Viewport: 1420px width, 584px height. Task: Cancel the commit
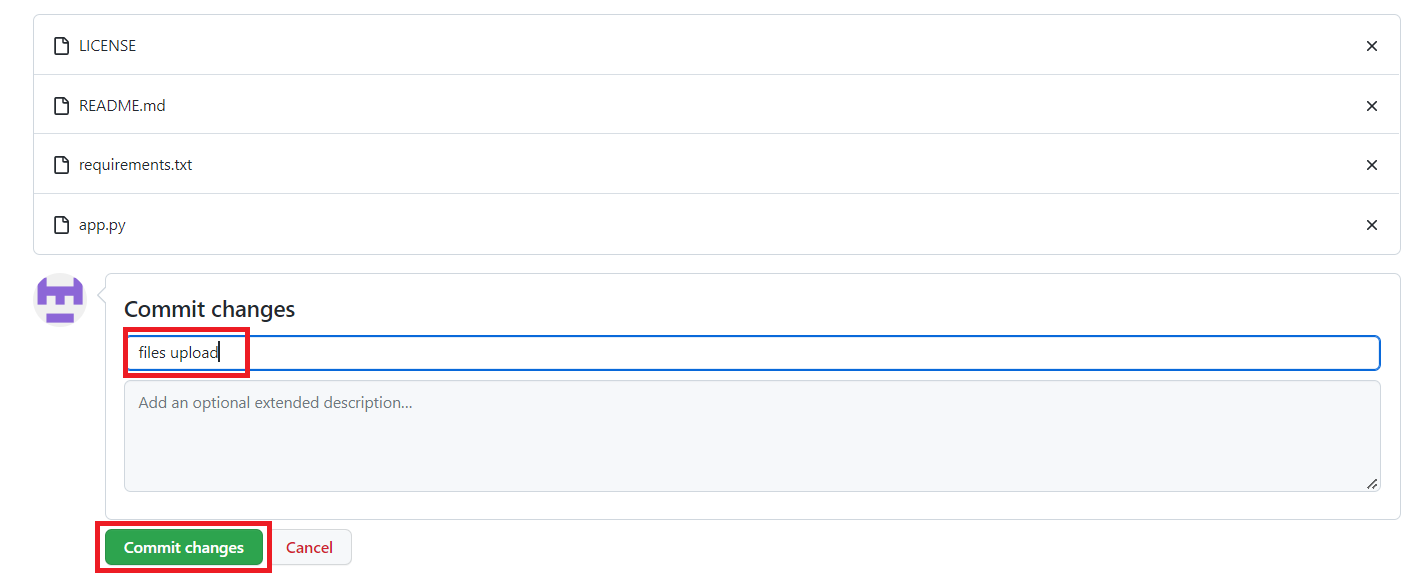(x=309, y=548)
